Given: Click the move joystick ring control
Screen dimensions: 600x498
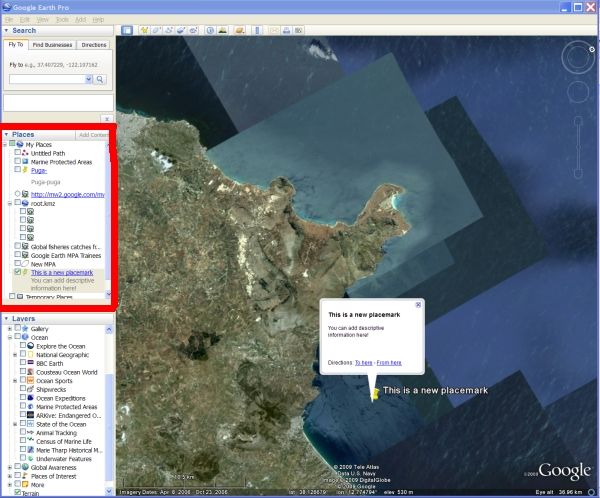Looking at the screenshot, I should tap(578, 92).
